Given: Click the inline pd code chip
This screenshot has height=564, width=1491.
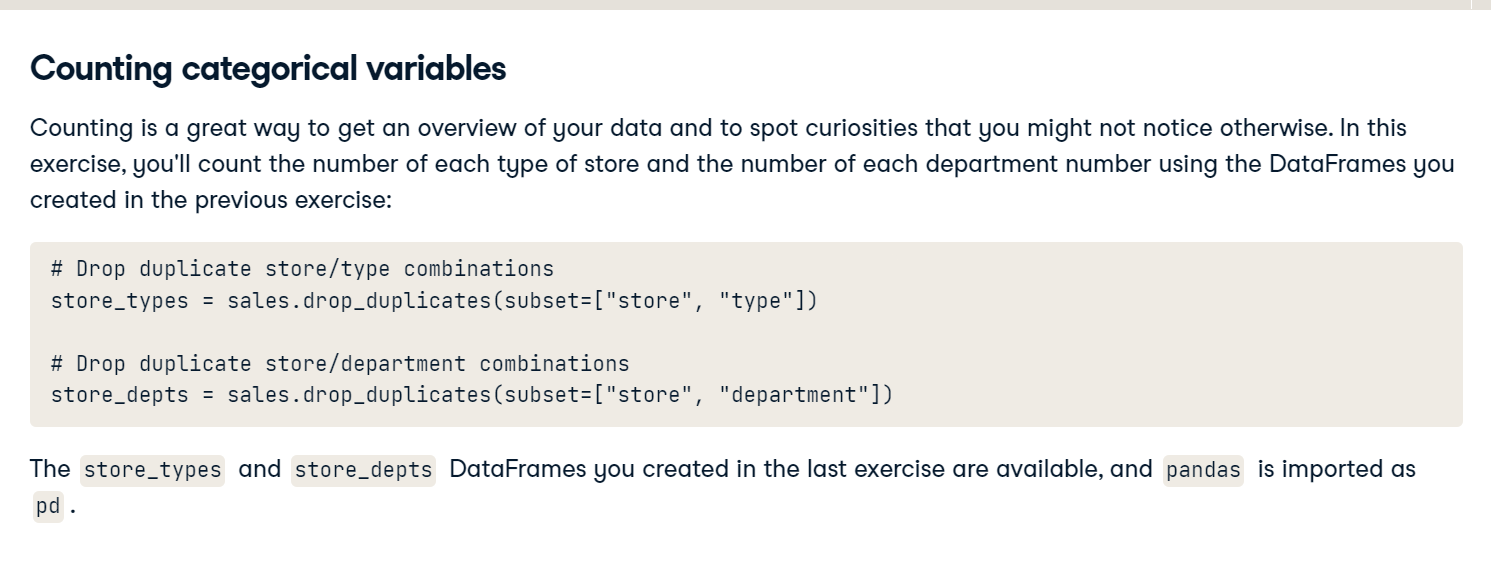Looking at the screenshot, I should pyautogui.click(x=48, y=506).
